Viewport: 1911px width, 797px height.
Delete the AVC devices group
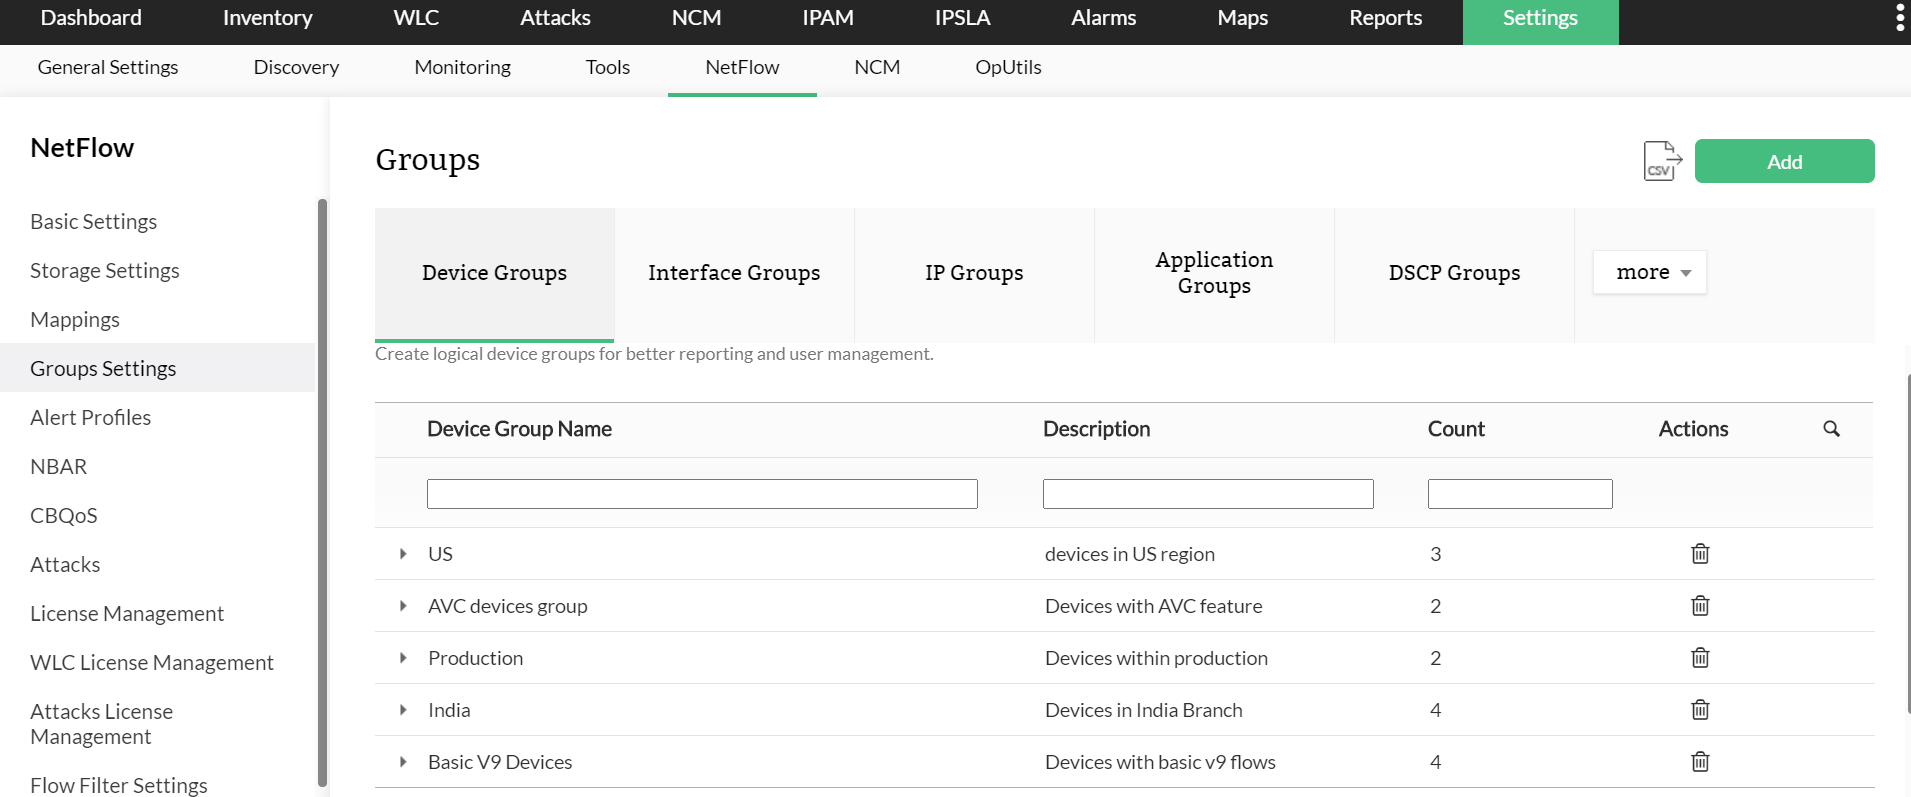1699,606
